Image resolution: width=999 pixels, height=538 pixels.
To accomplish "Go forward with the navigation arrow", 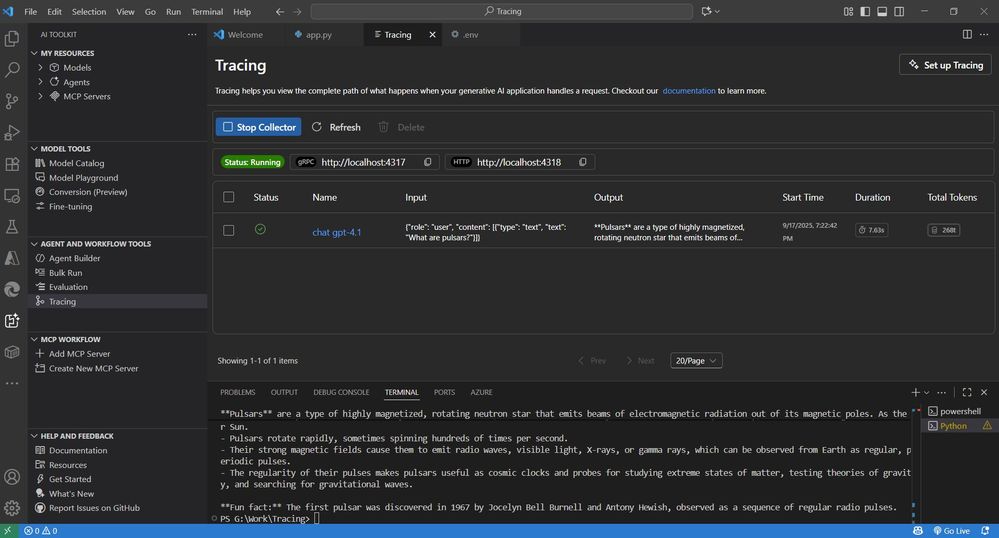I will pyautogui.click(x=297, y=11).
